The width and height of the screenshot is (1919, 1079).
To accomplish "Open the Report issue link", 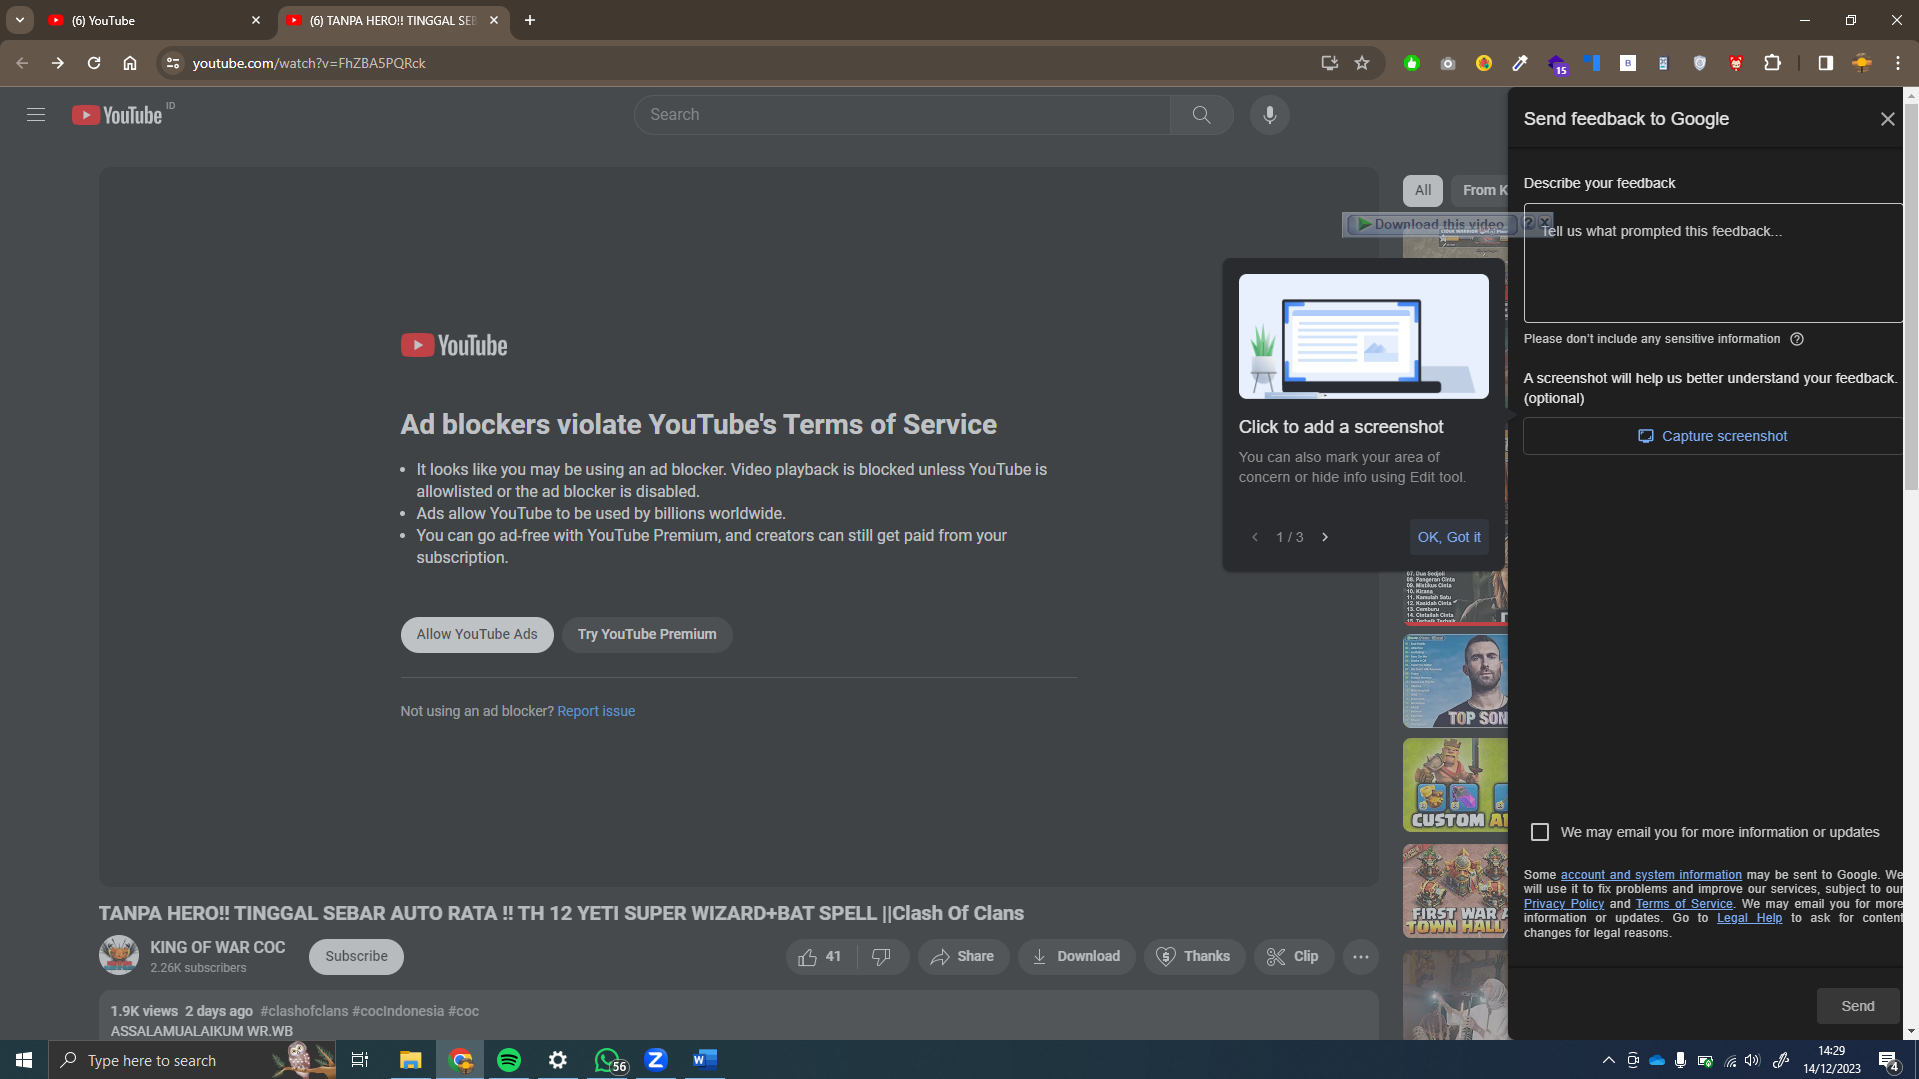I will 596,711.
